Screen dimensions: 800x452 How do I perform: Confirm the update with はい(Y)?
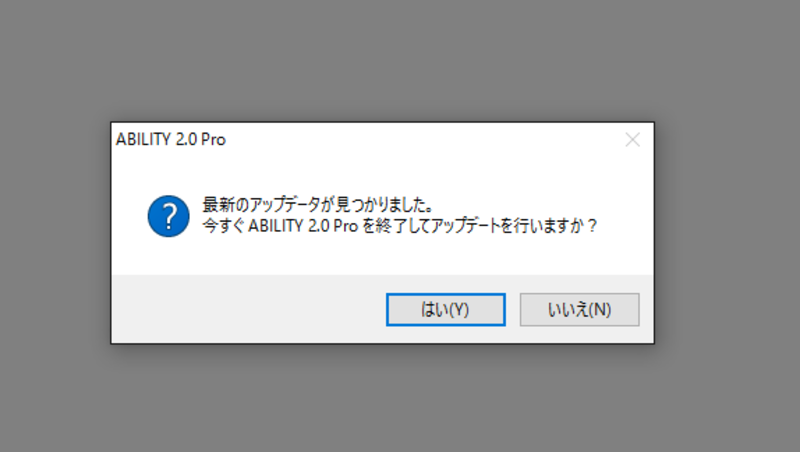tap(445, 310)
